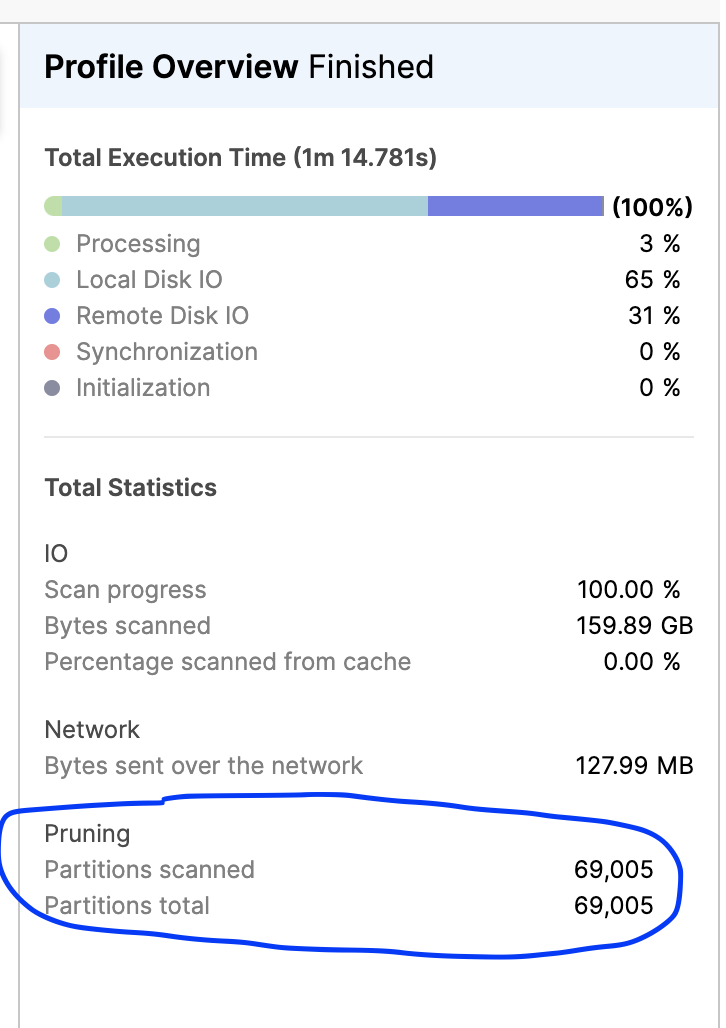
Task: Click the Scan progress 100.00 % value
Action: click(628, 589)
